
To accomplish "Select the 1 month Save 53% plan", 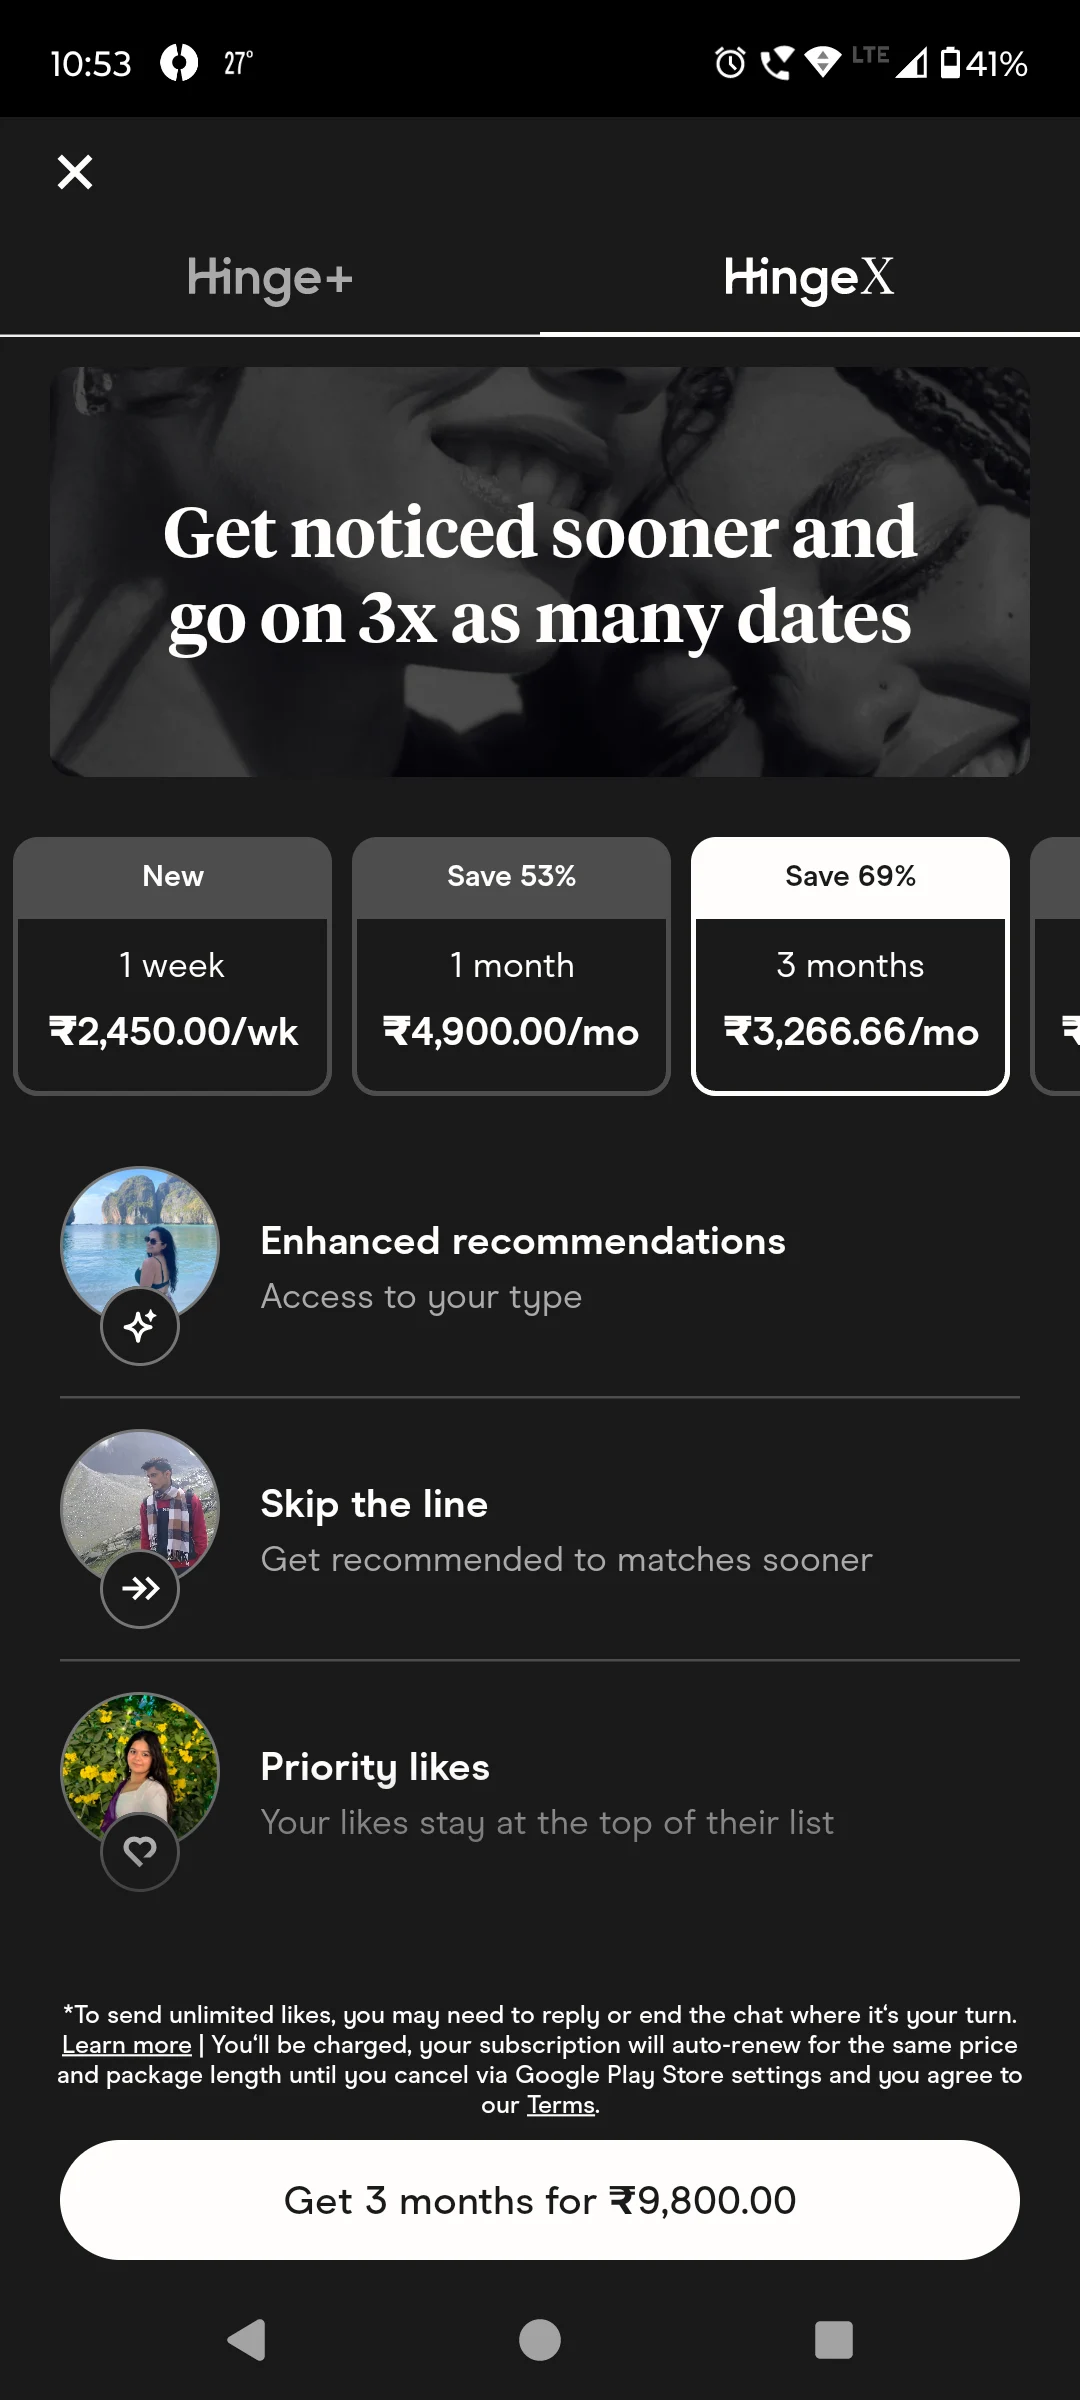I will (511, 966).
